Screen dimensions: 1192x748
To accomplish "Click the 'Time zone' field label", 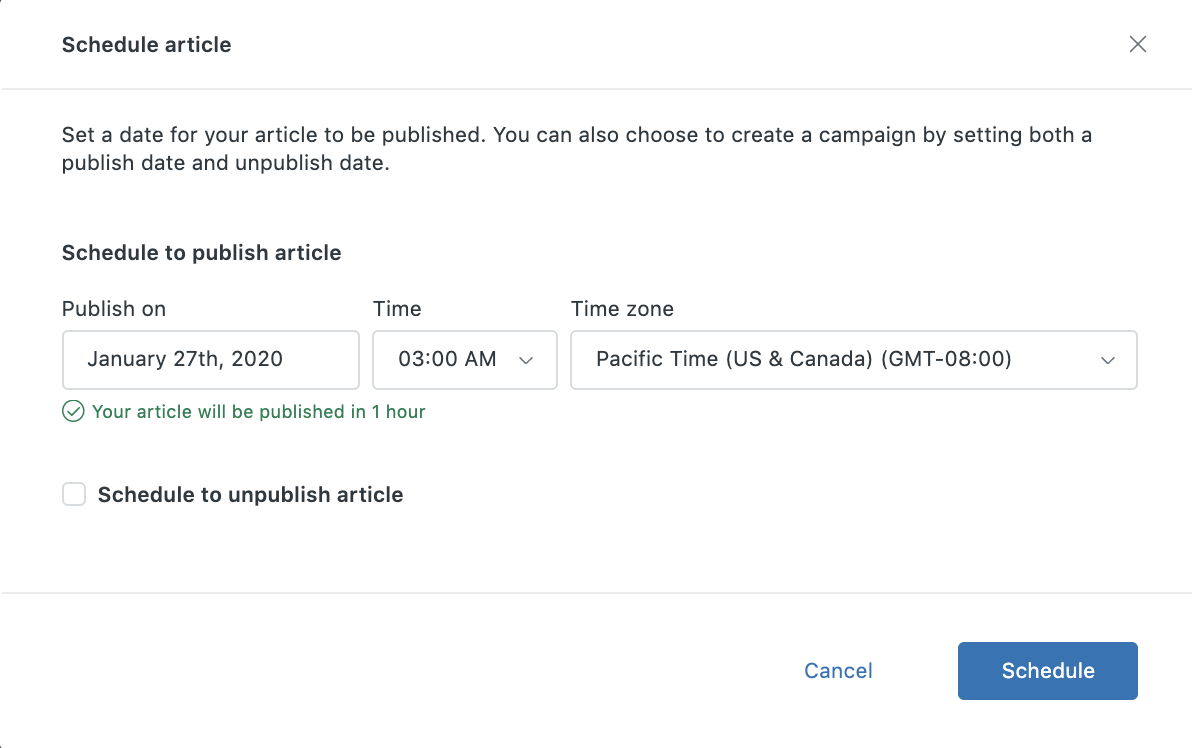I will [622, 309].
